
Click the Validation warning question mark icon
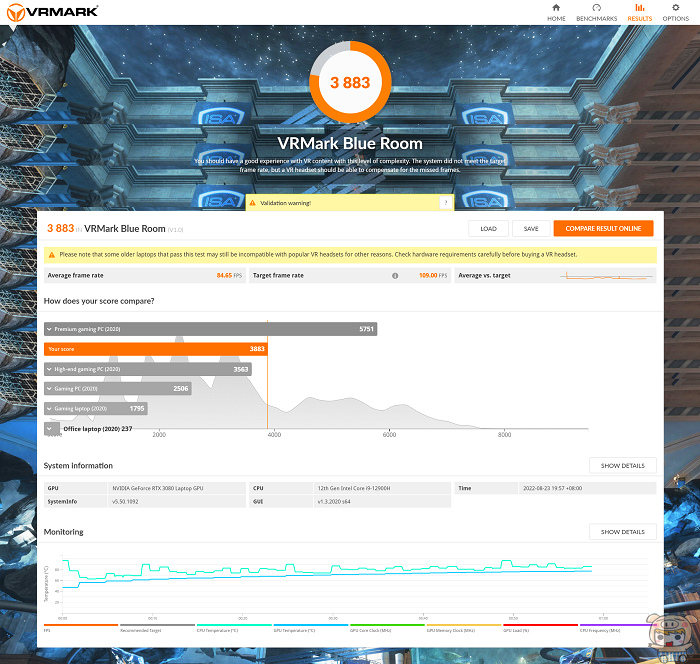(445, 203)
